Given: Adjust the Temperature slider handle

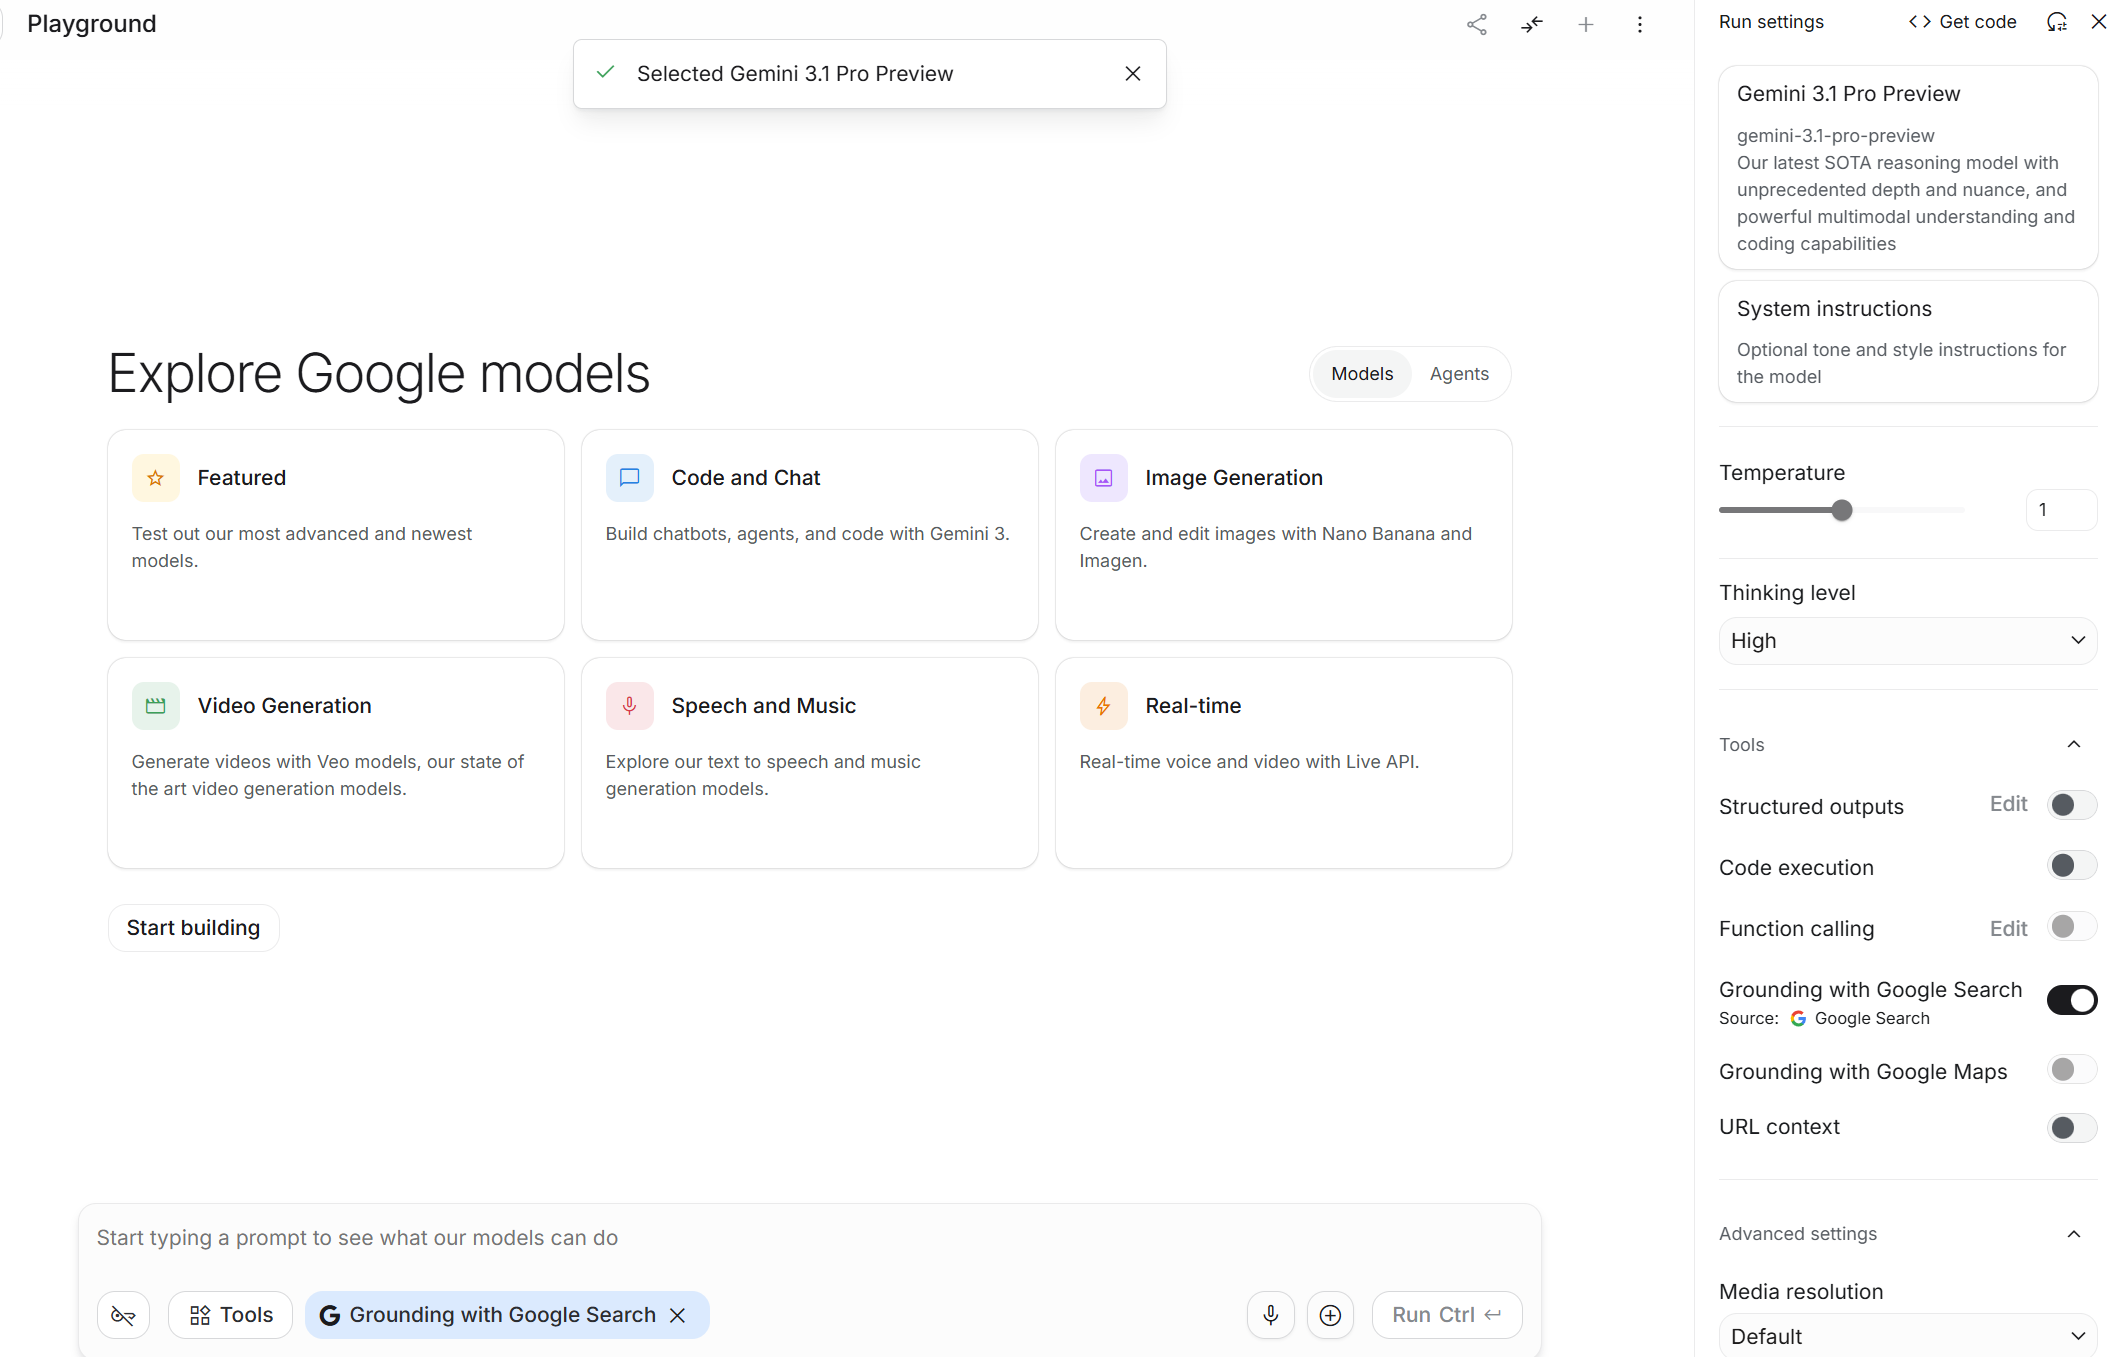Looking at the screenshot, I should point(1842,510).
